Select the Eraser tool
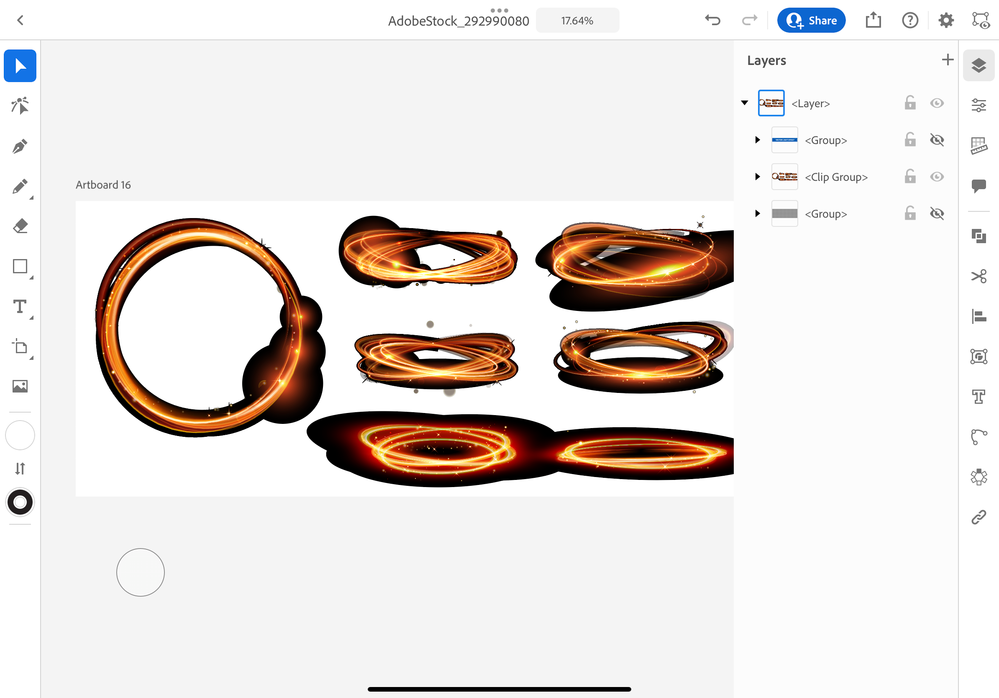The image size is (999, 698). (x=20, y=226)
